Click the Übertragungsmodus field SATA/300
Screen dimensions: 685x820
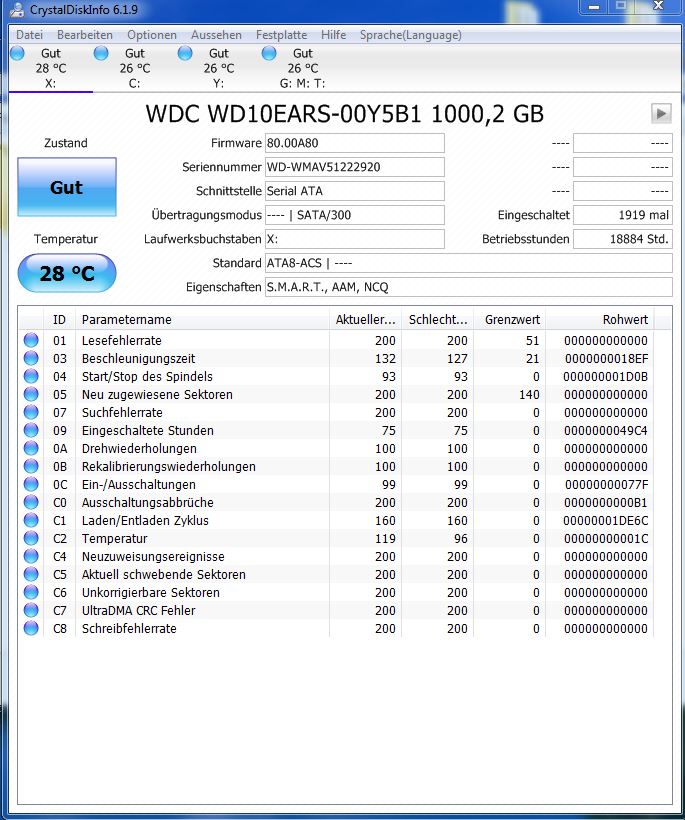pos(355,215)
